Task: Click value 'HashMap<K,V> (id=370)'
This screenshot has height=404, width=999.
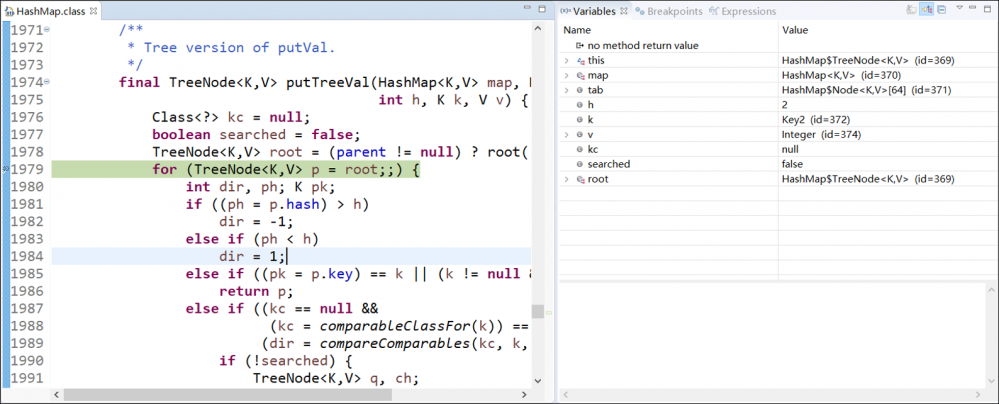Action: tap(841, 75)
